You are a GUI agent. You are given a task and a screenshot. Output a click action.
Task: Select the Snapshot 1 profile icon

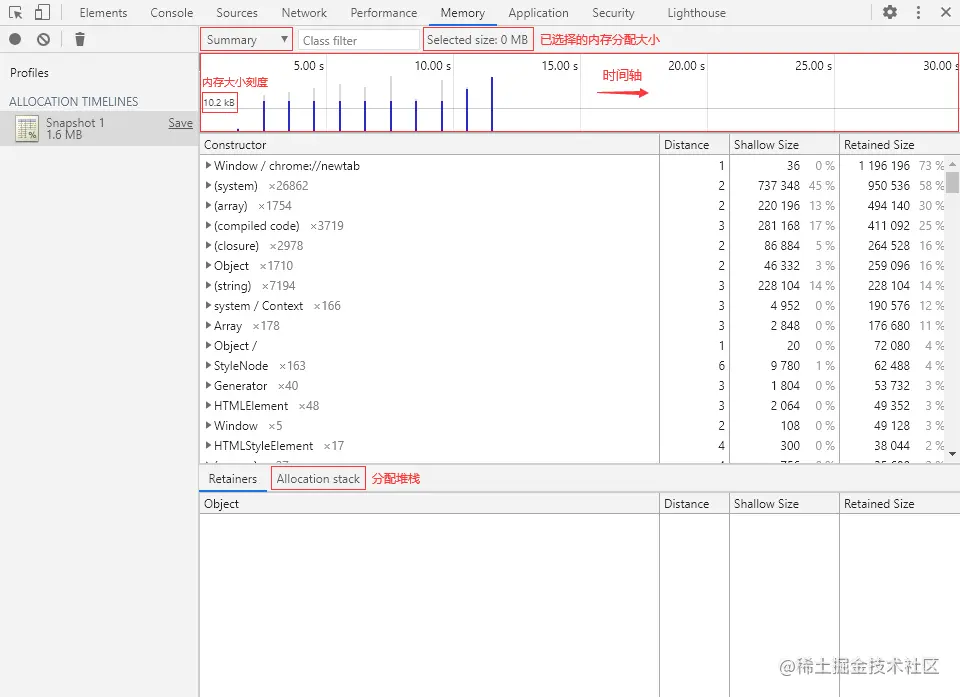(x=27, y=128)
